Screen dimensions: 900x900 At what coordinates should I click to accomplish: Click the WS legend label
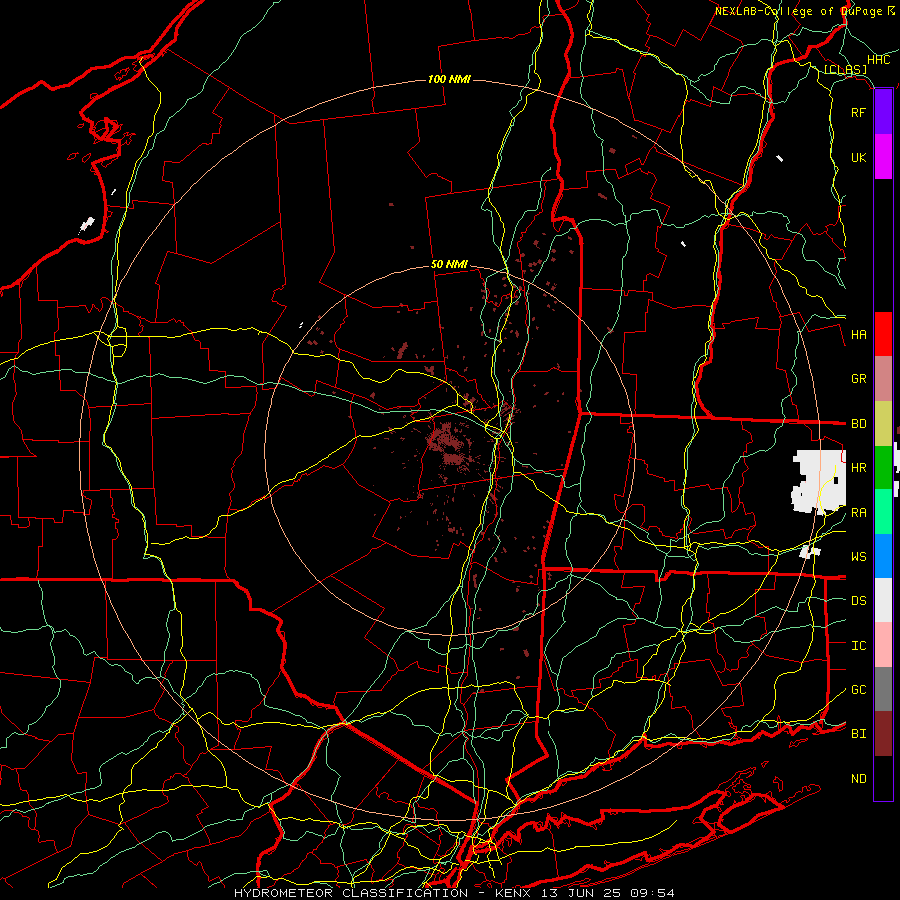pyautogui.click(x=859, y=557)
